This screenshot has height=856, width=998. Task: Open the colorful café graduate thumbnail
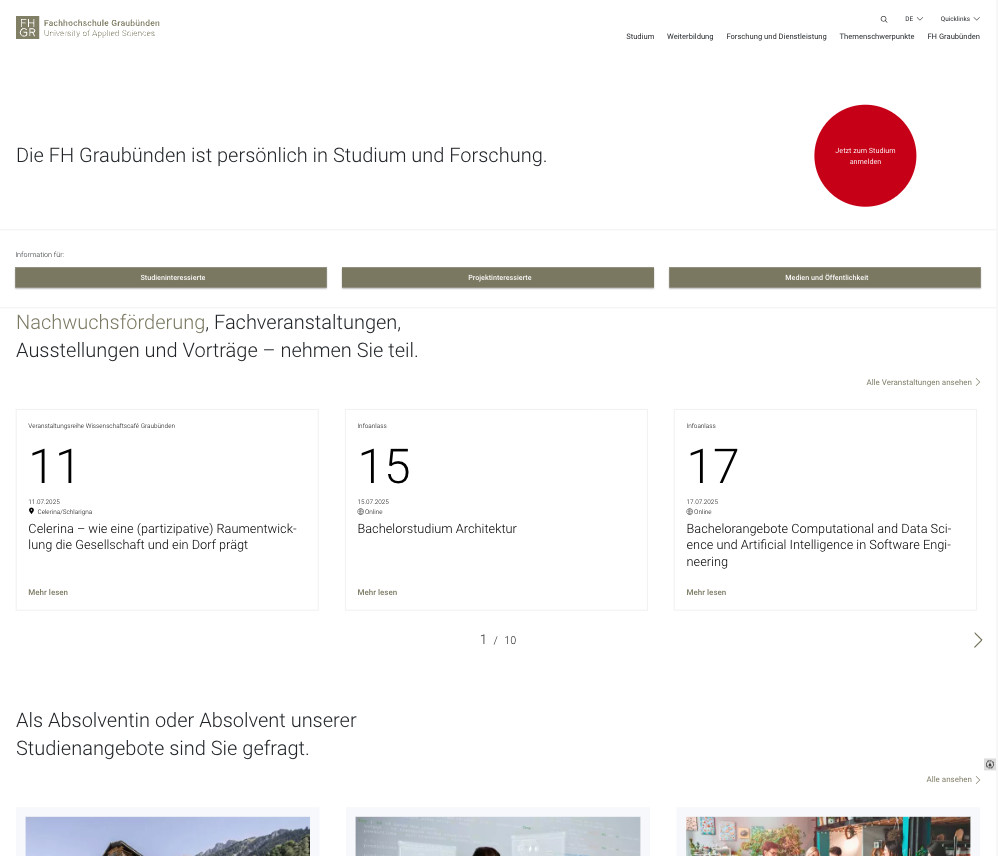828,836
